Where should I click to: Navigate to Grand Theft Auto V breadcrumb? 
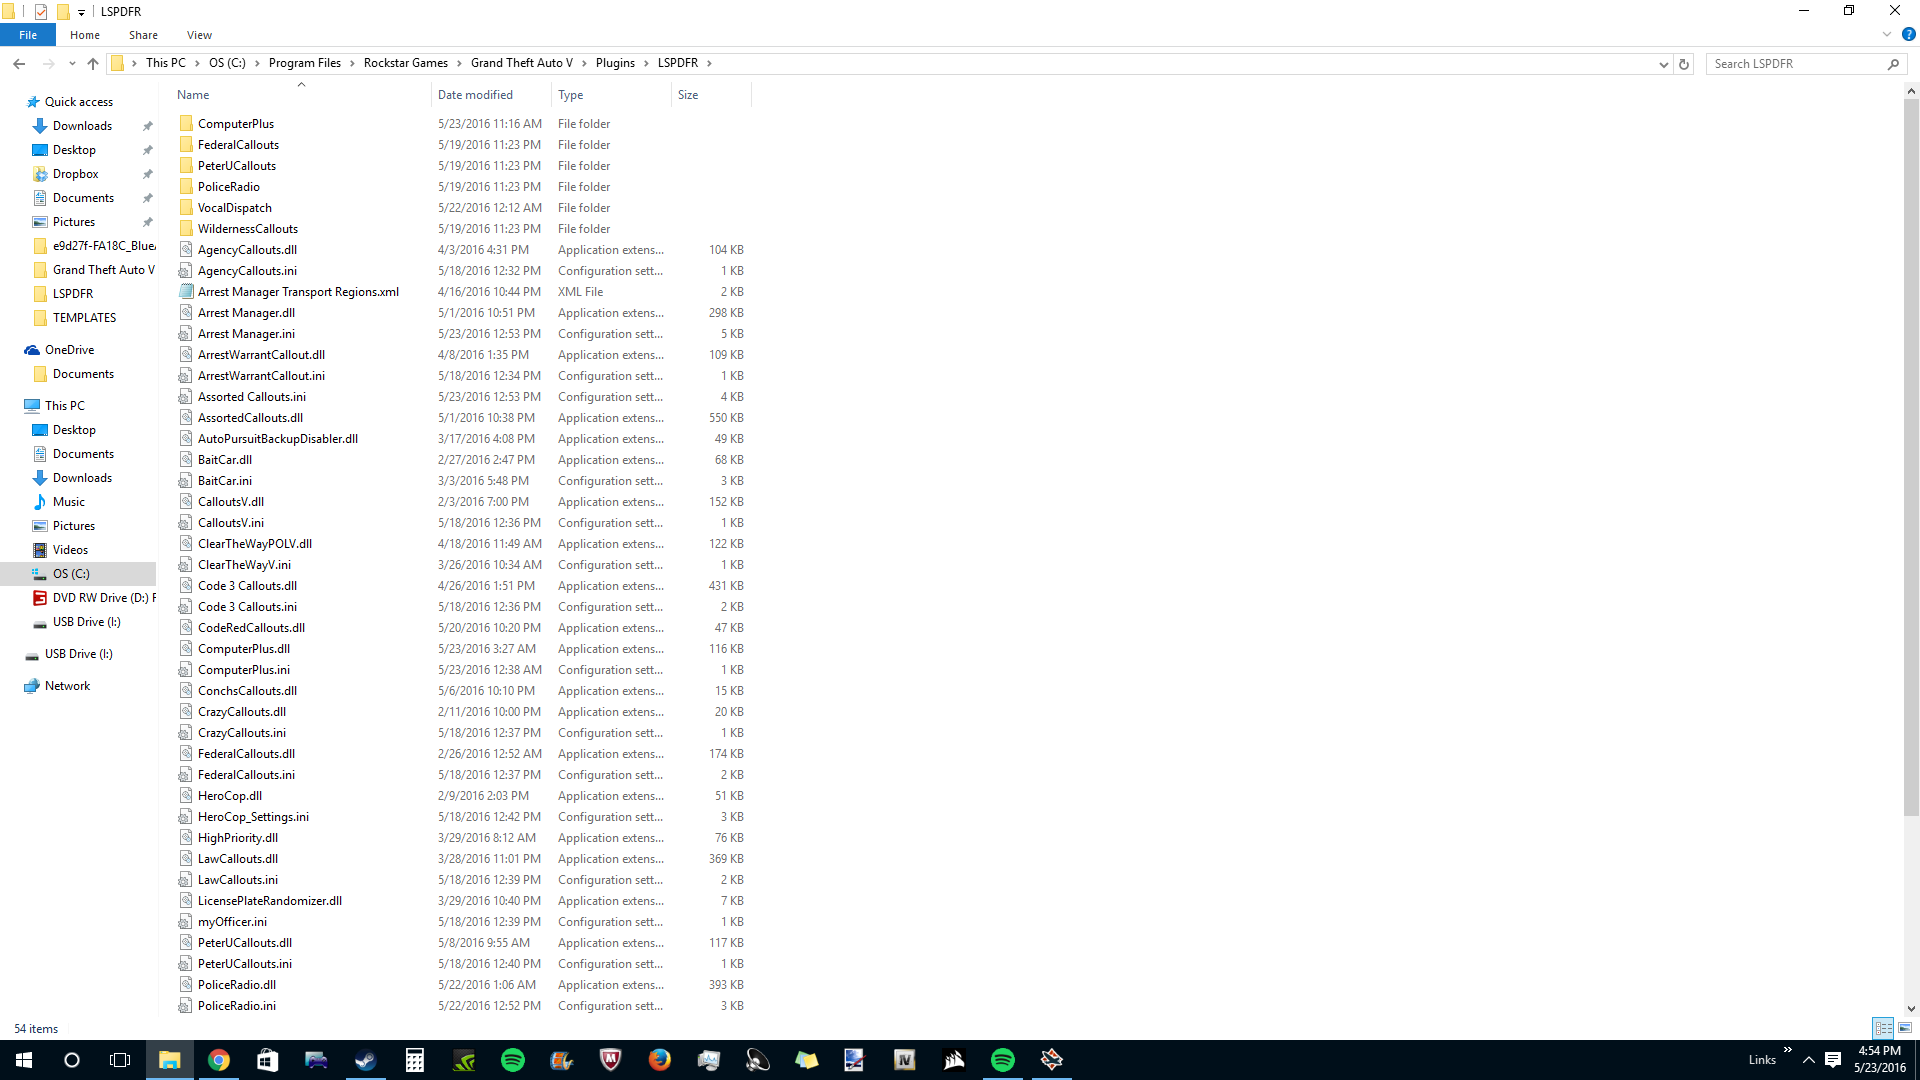(521, 63)
